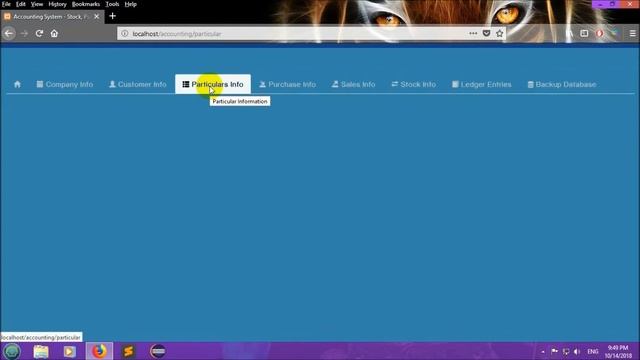
Task: Open the View menu
Action: [x=37, y=4]
